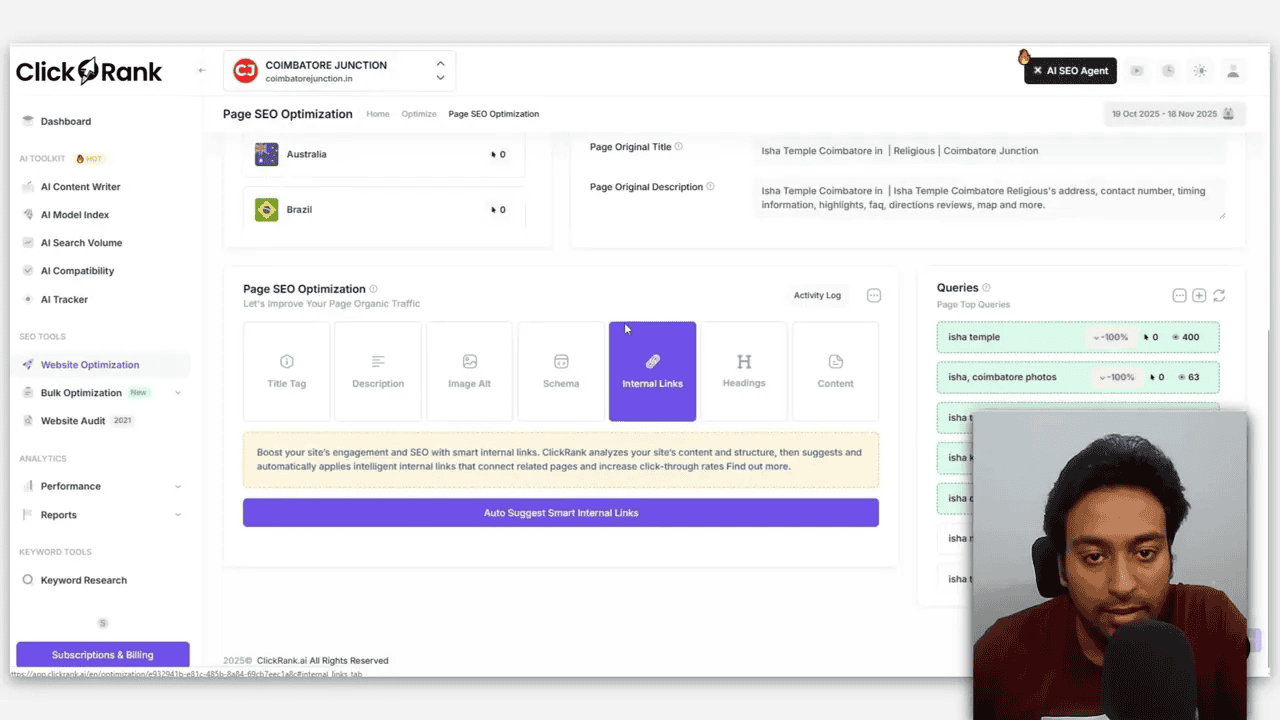Open the Queries panel ellipsis menu
Viewport: 1280px width, 720px height.
[1179, 295]
